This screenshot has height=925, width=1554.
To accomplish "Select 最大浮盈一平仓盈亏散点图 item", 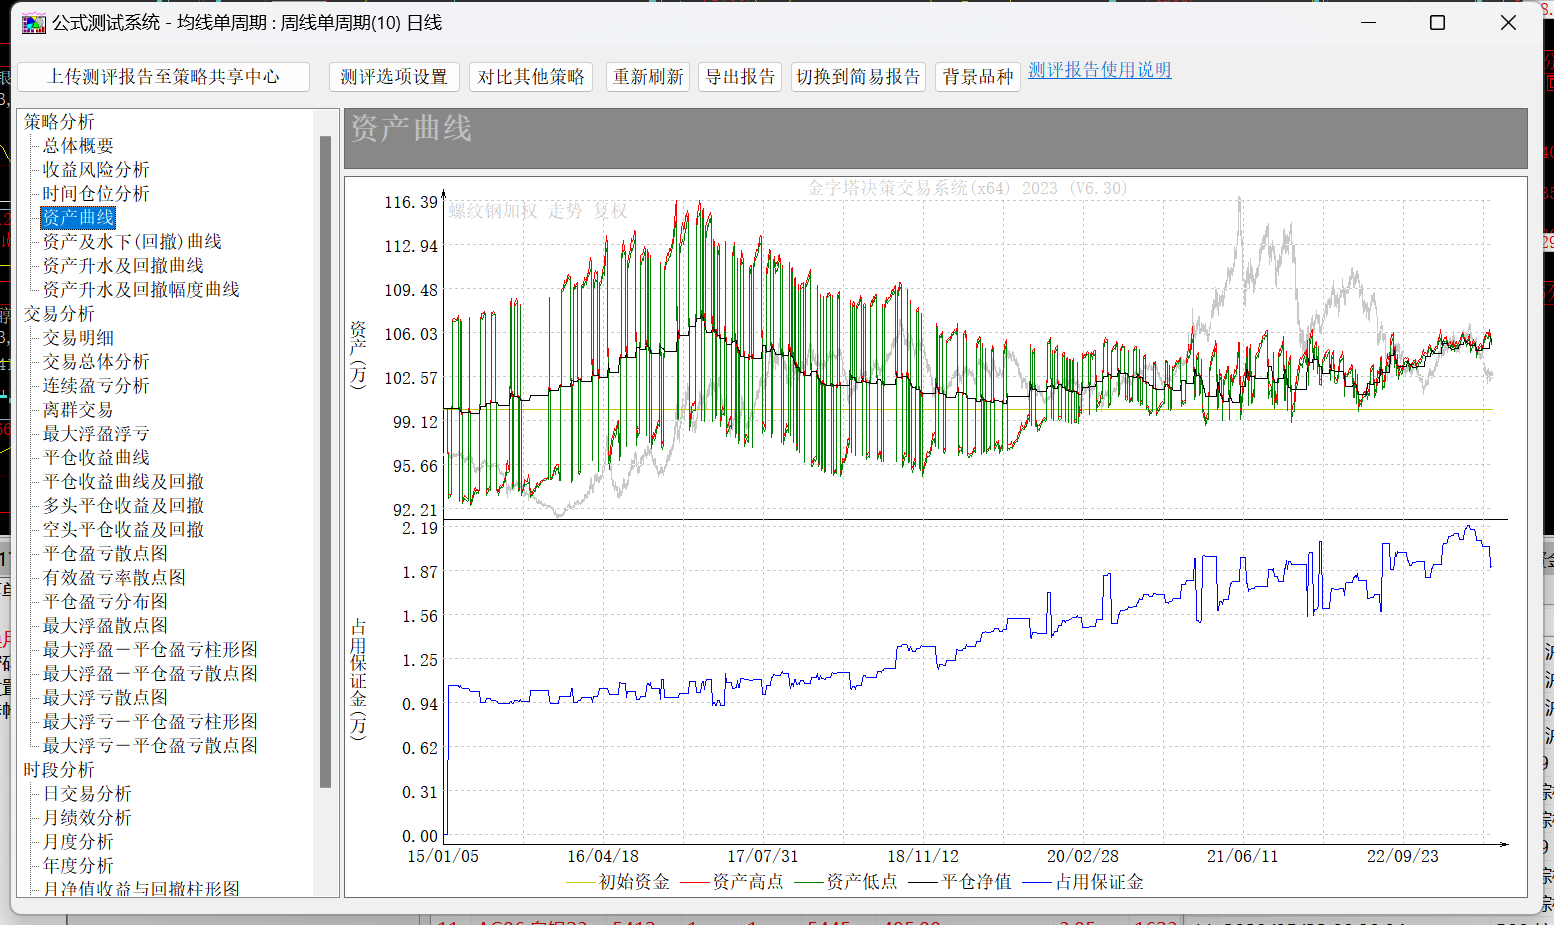I will 150,674.
